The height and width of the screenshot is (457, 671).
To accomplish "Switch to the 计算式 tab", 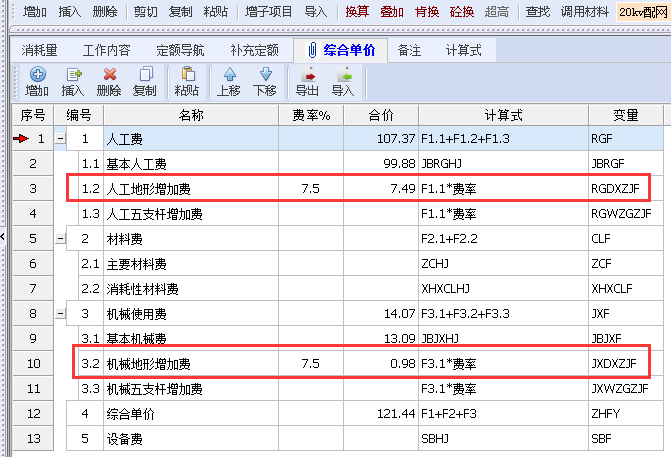I will coord(463,50).
